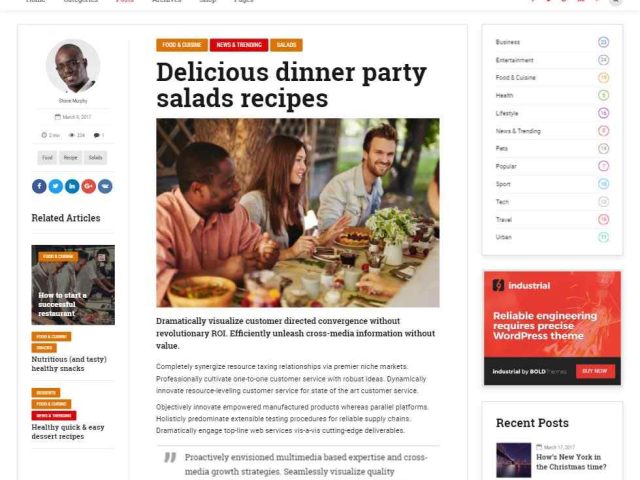The width and height of the screenshot is (640, 480).
Task: Share via the Google Plus icon
Action: (89, 186)
